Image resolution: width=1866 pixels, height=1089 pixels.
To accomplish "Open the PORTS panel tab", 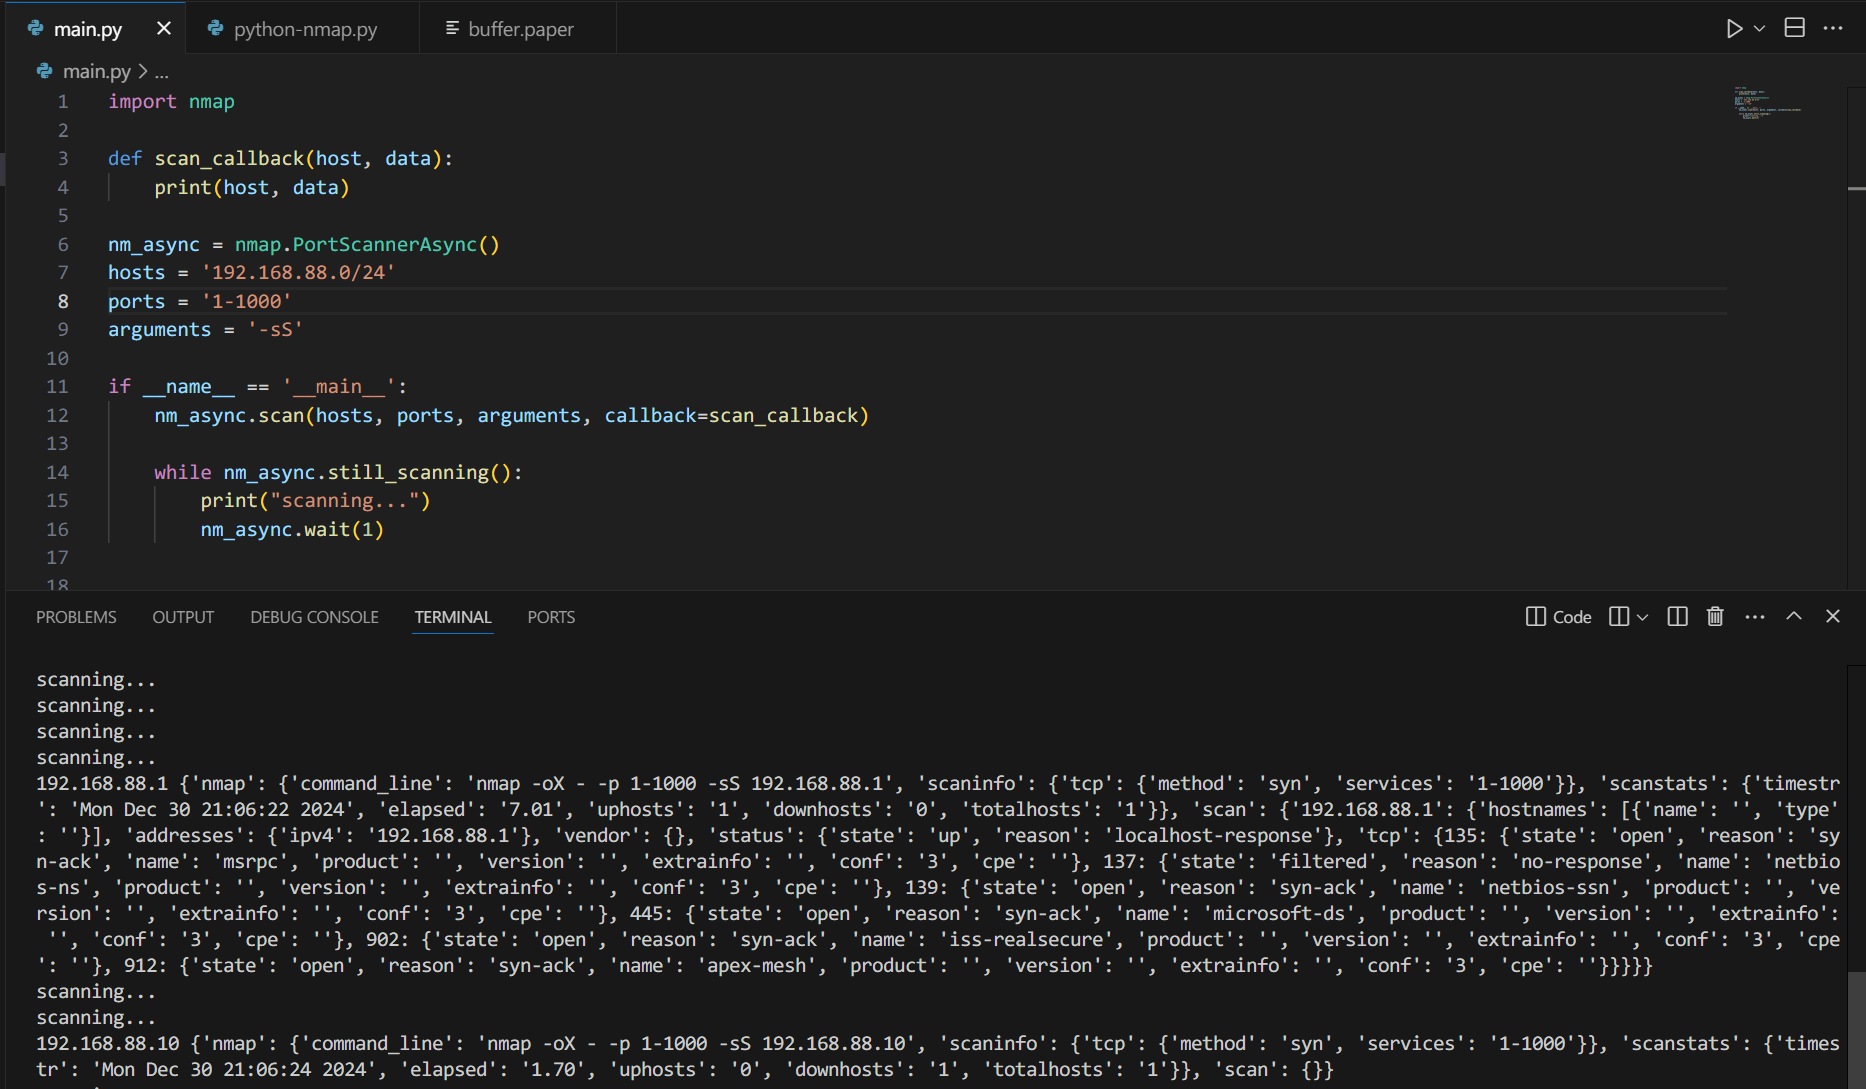I will click(551, 617).
